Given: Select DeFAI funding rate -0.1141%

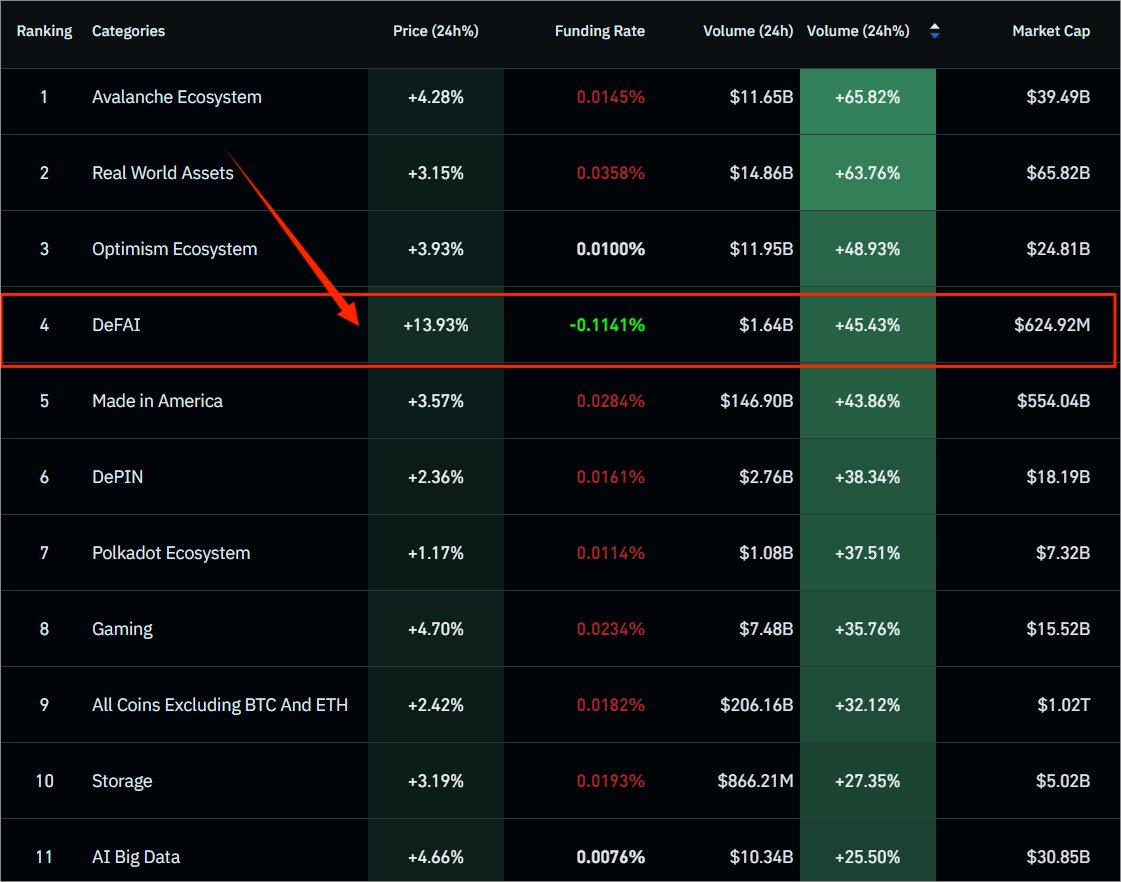Looking at the screenshot, I should click(607, 325).
